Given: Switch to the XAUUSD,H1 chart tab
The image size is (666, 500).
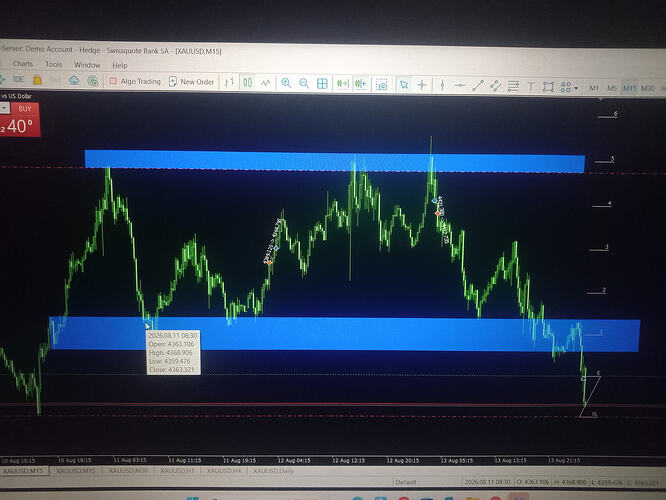Looking at the screenshot, I should pos(177,471).
